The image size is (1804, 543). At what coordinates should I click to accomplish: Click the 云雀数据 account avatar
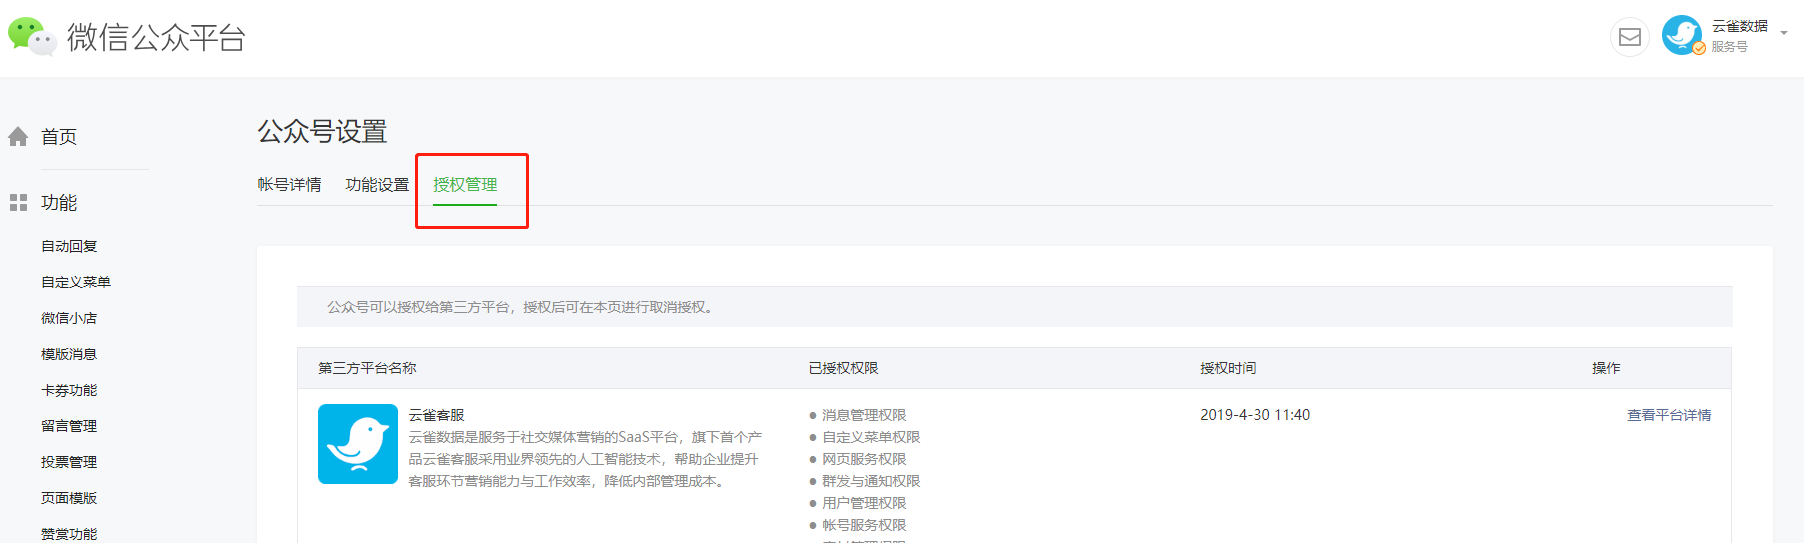pos(1682,35)
